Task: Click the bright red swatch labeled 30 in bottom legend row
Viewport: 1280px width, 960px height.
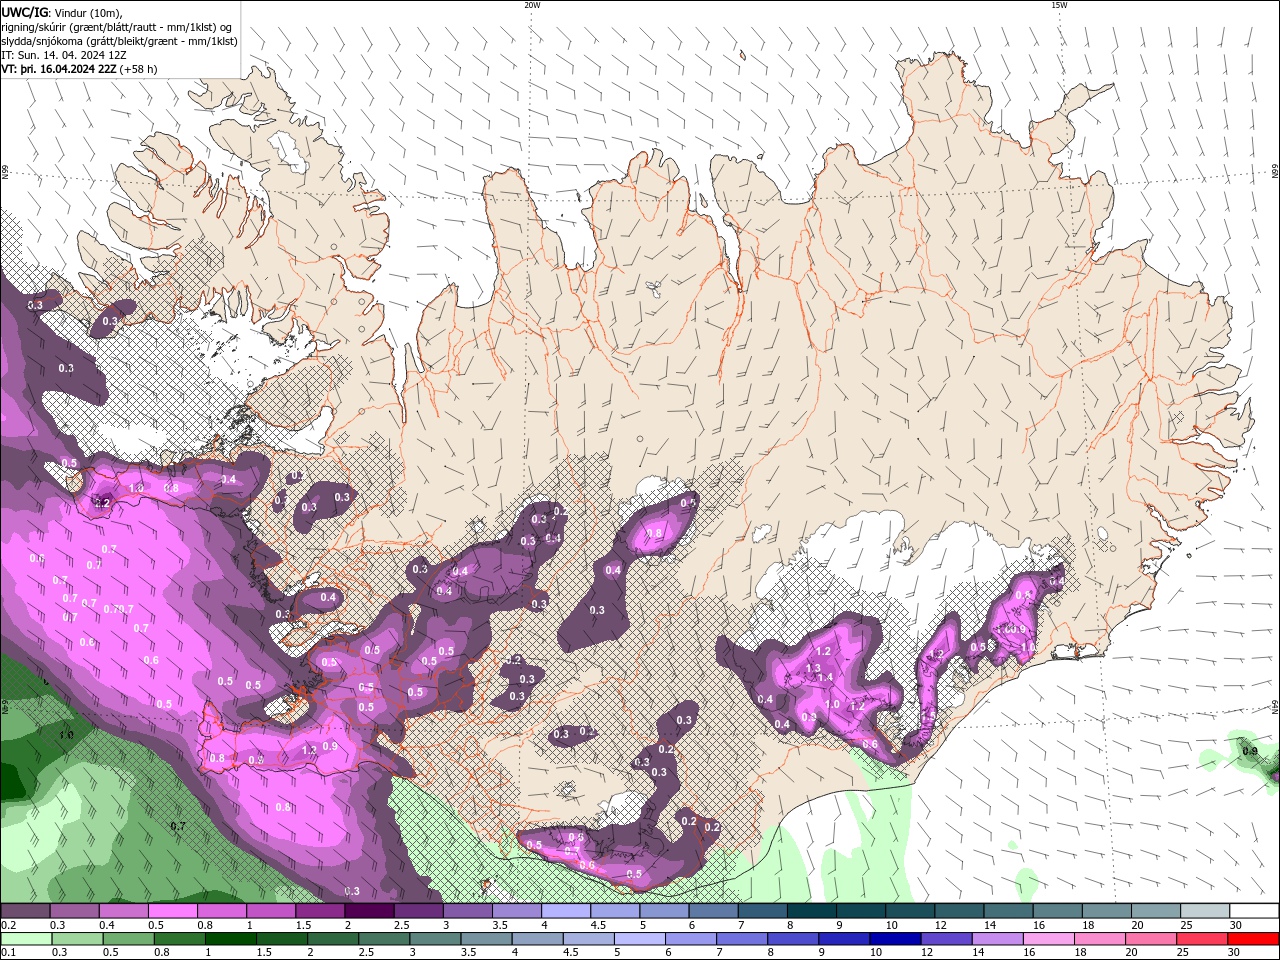Action: click(1254, 939)
